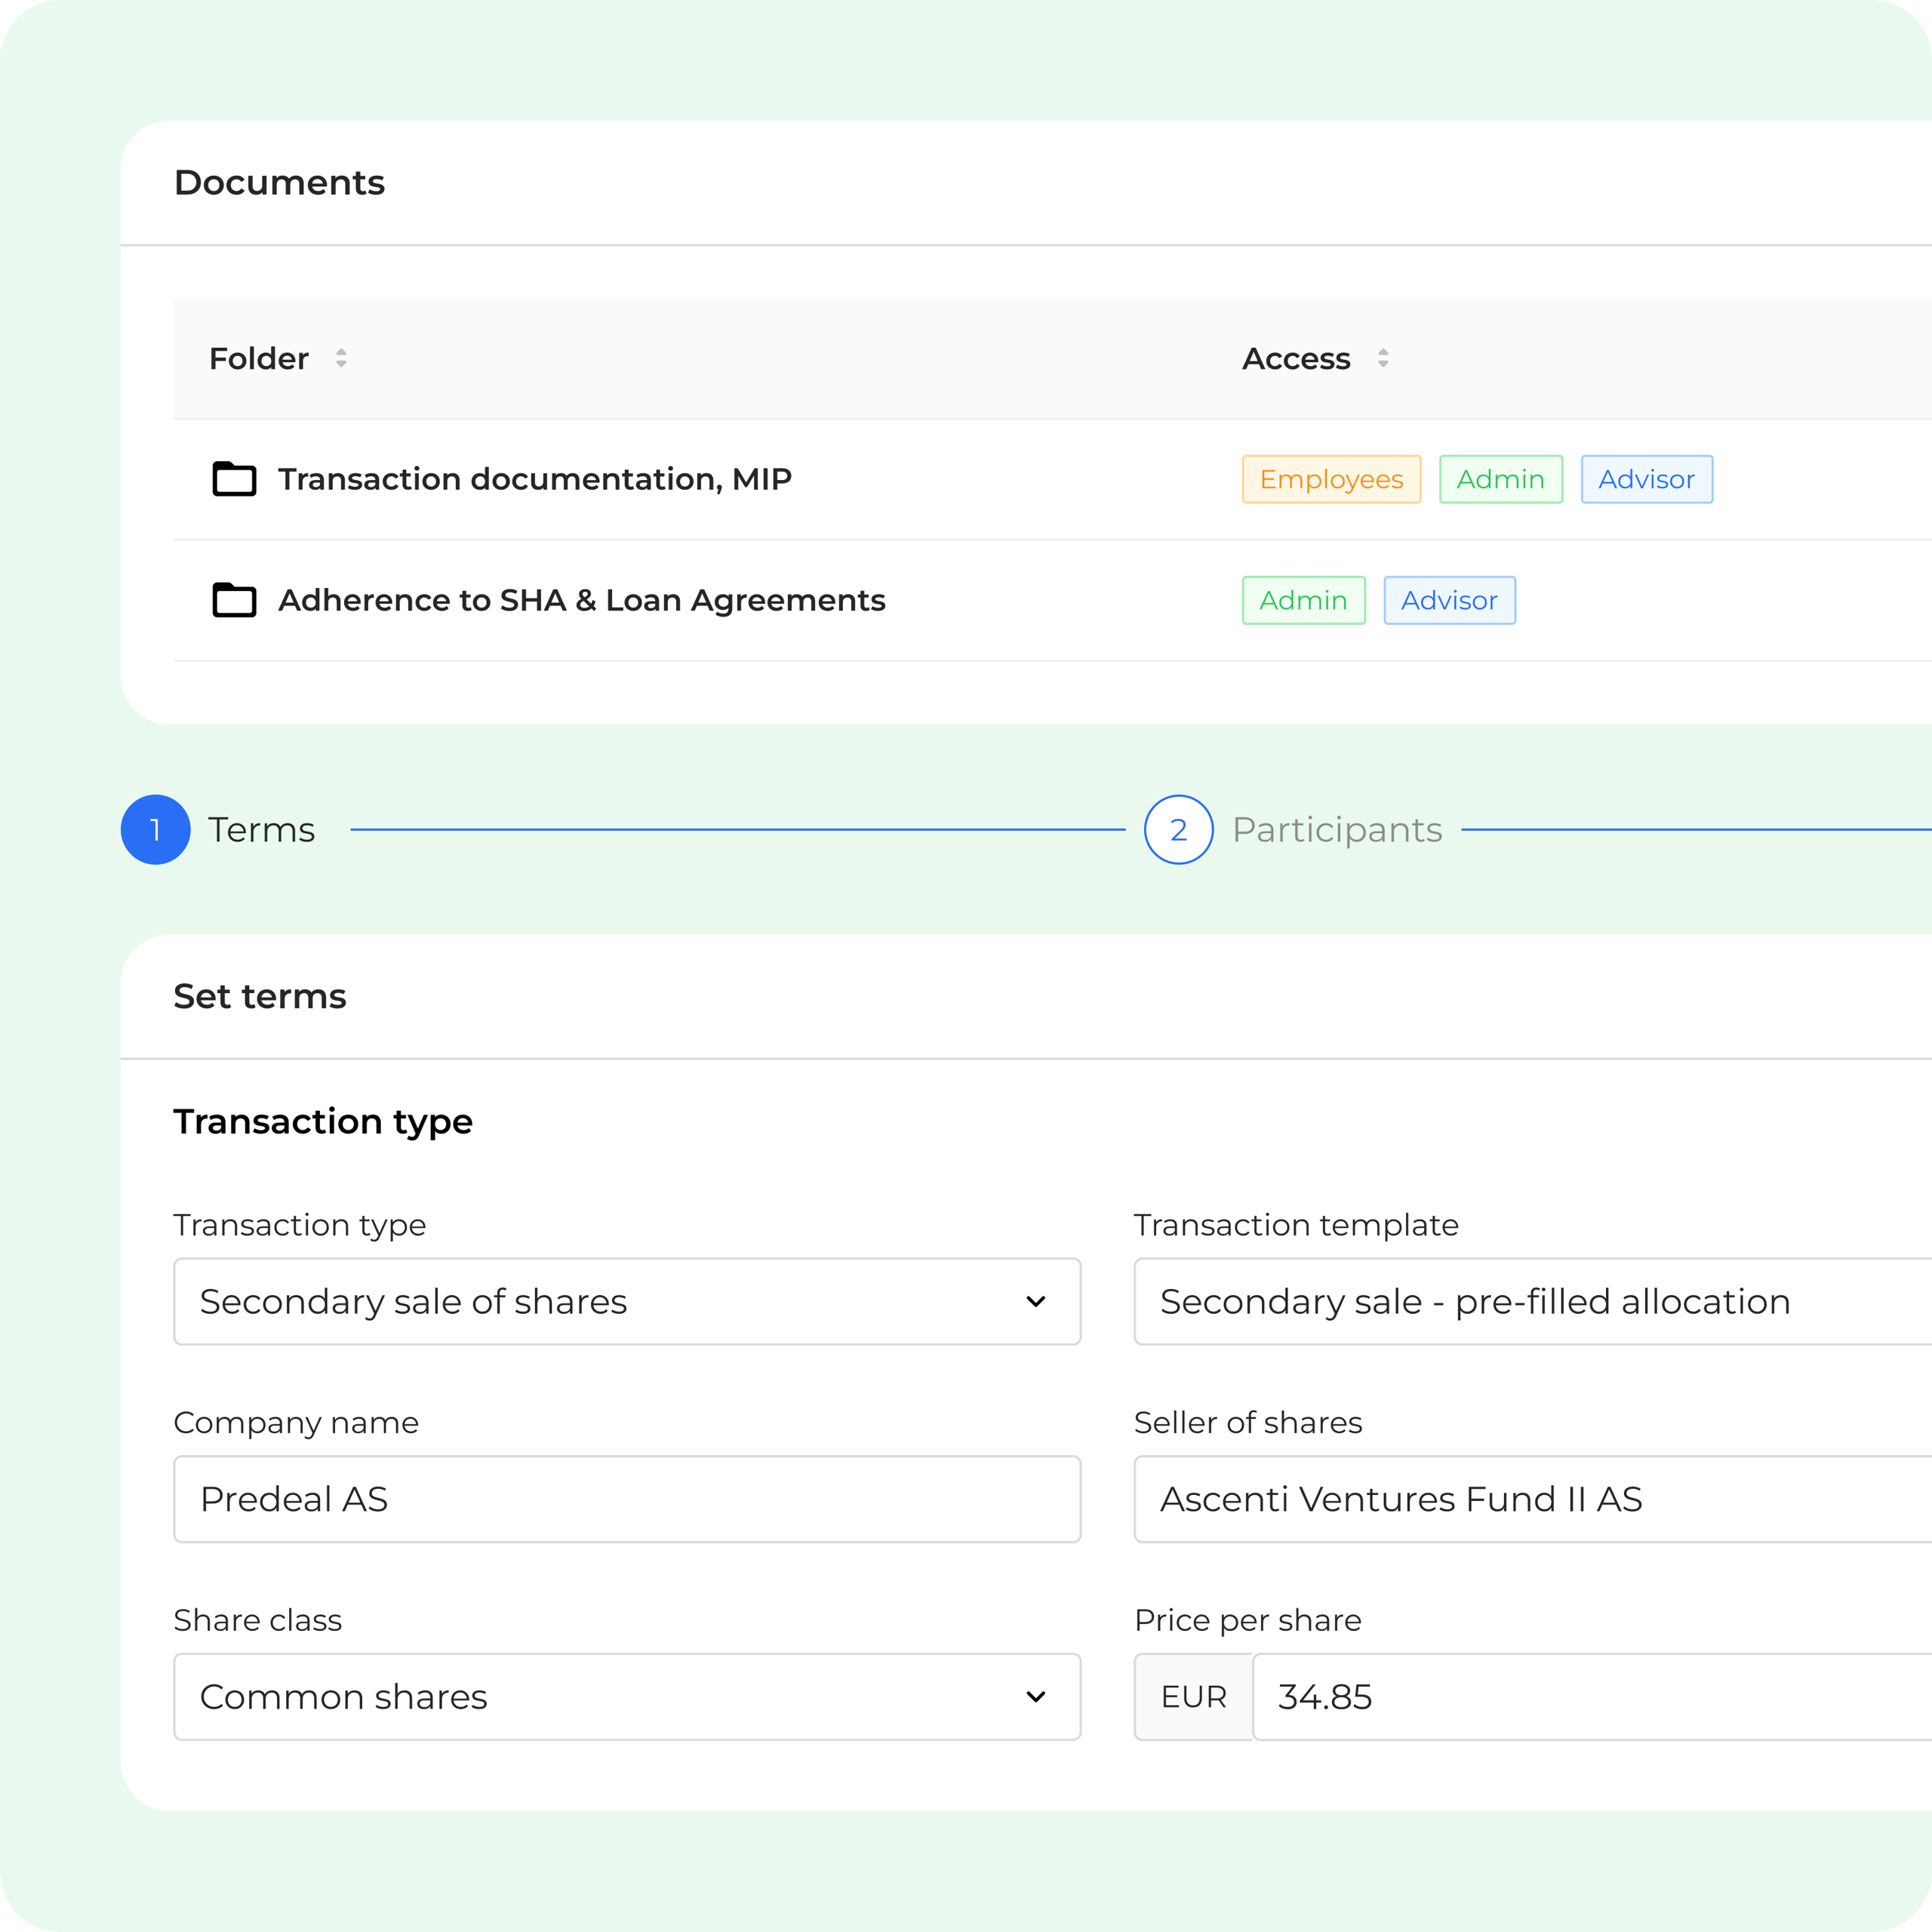Go to the Participants step

tap(1337, 829)
